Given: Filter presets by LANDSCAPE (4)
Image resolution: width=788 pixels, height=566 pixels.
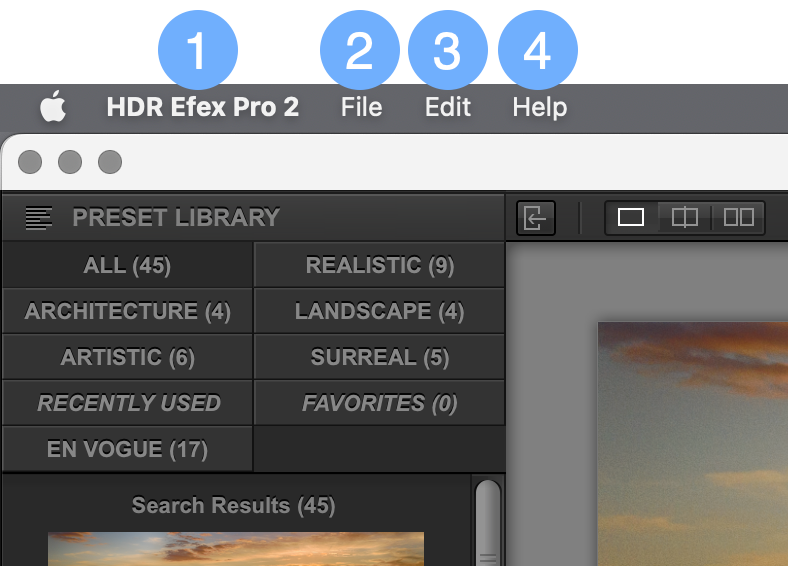Looking at the screenshot, I should [379, 311].
